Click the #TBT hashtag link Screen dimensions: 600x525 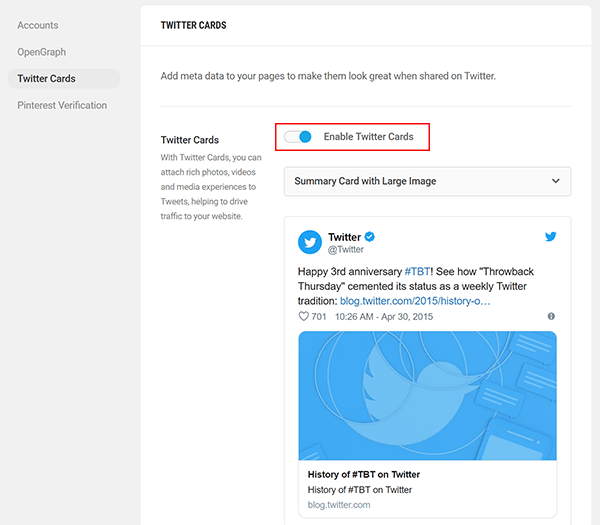417,271
